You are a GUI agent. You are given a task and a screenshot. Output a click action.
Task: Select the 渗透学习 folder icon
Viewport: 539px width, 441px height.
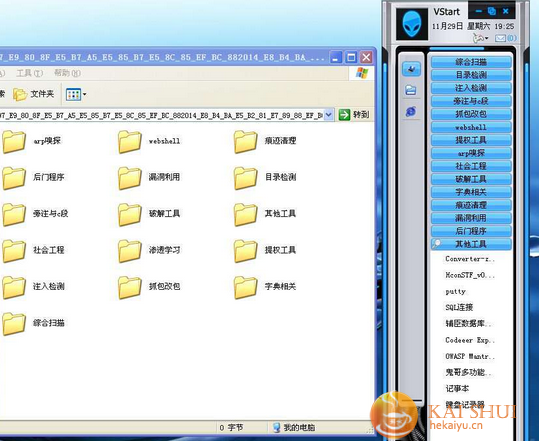coord(130,251)
